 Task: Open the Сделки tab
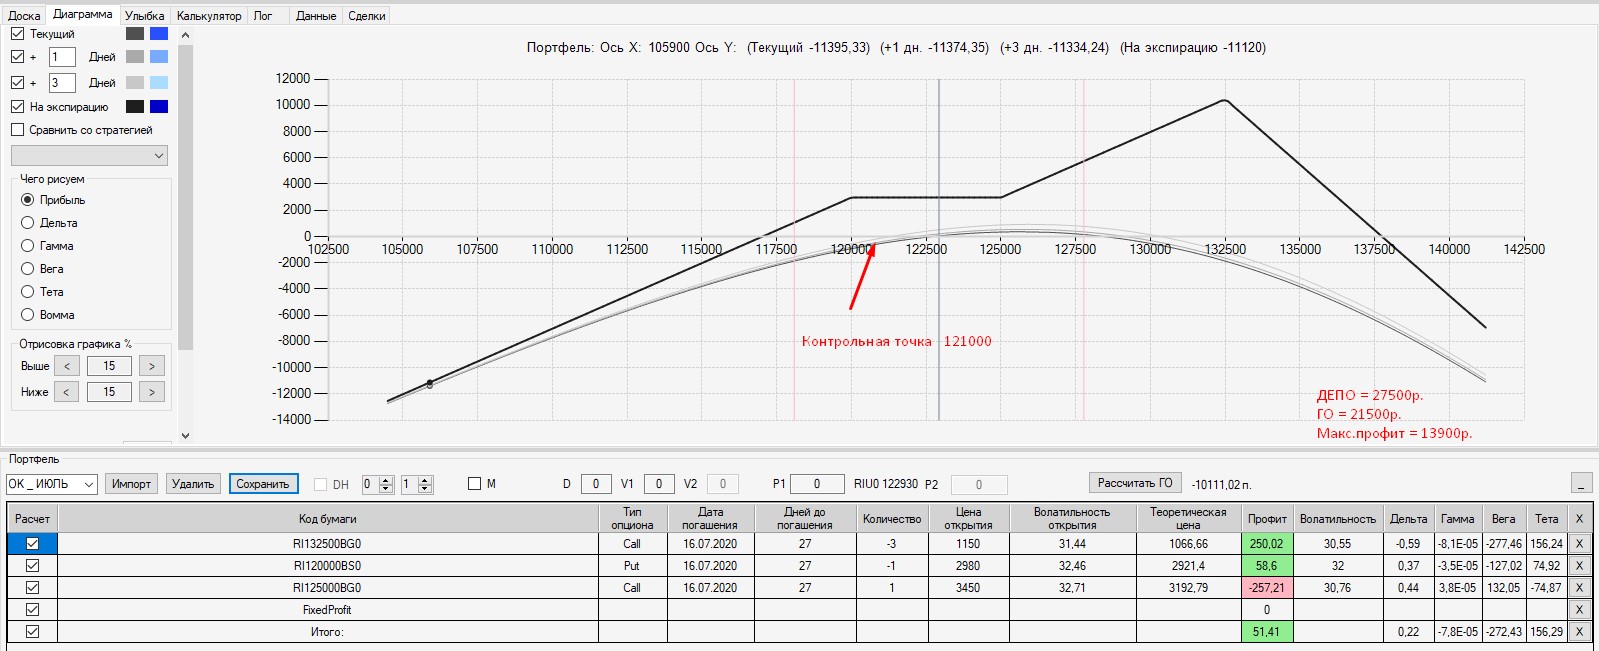367,16
